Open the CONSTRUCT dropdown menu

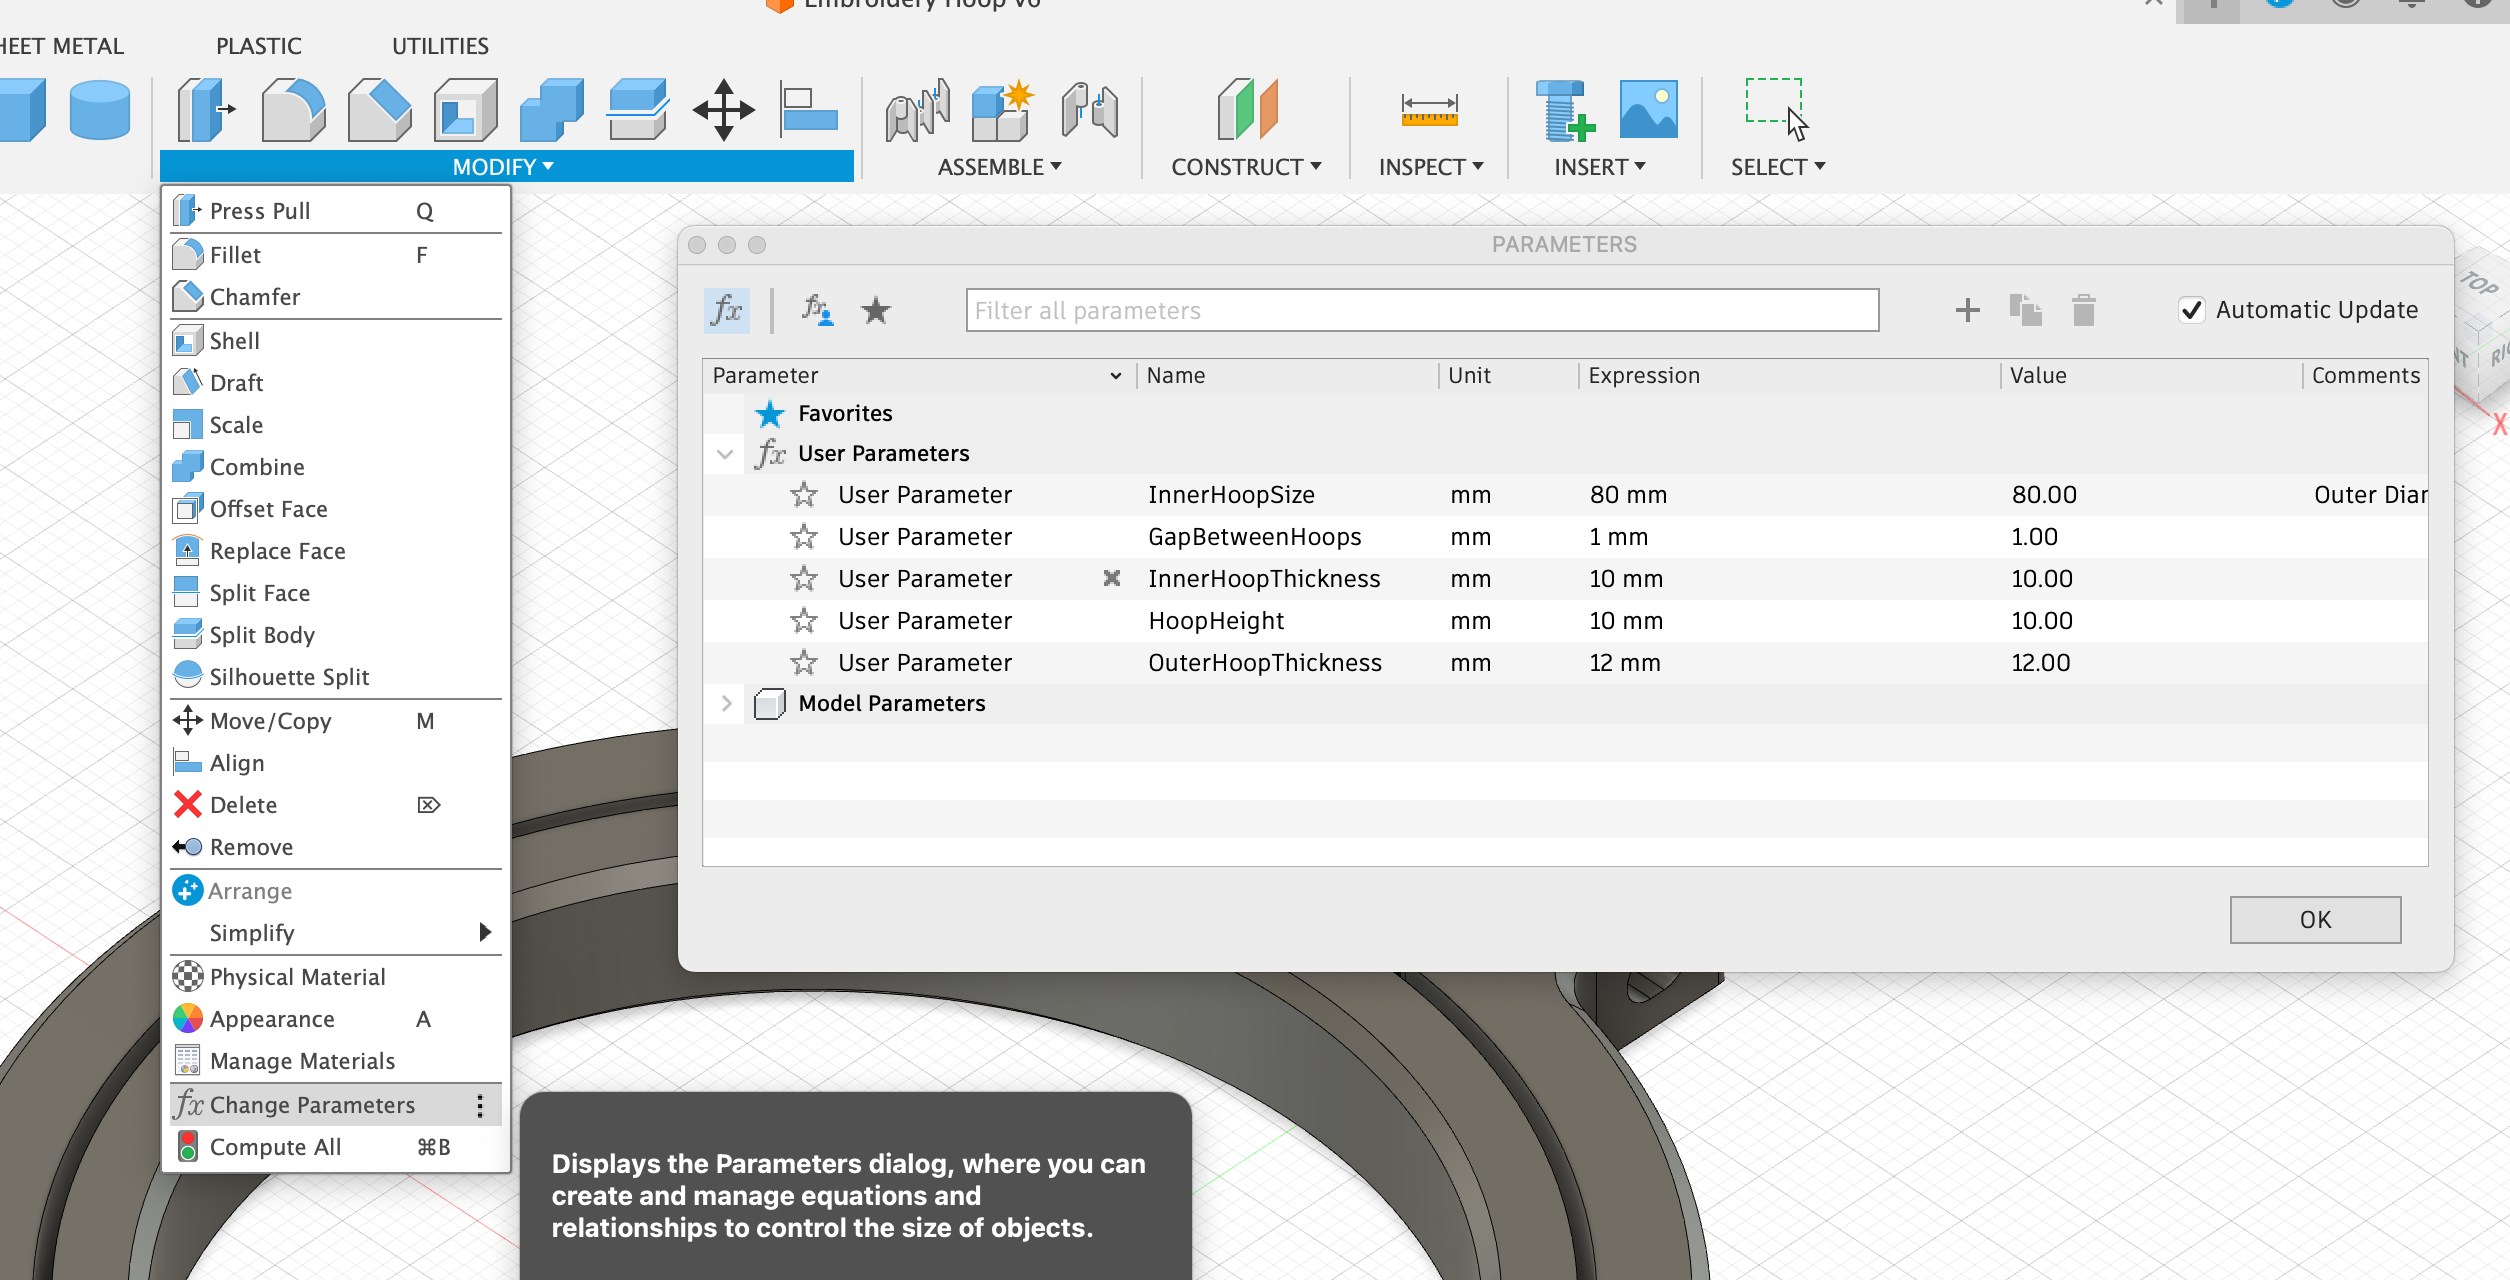pos(1246,167)
